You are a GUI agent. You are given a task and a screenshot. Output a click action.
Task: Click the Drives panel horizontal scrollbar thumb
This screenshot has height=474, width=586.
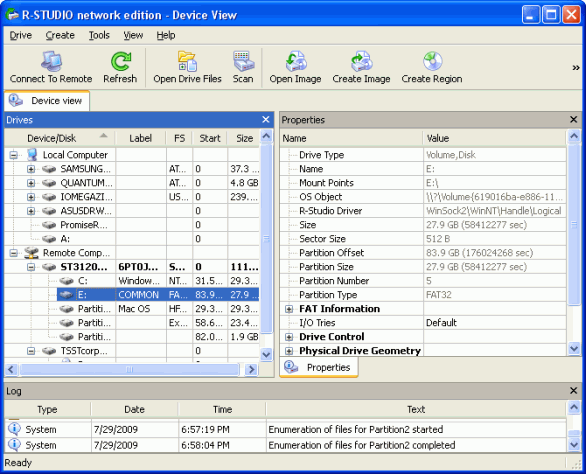[129, 369]
